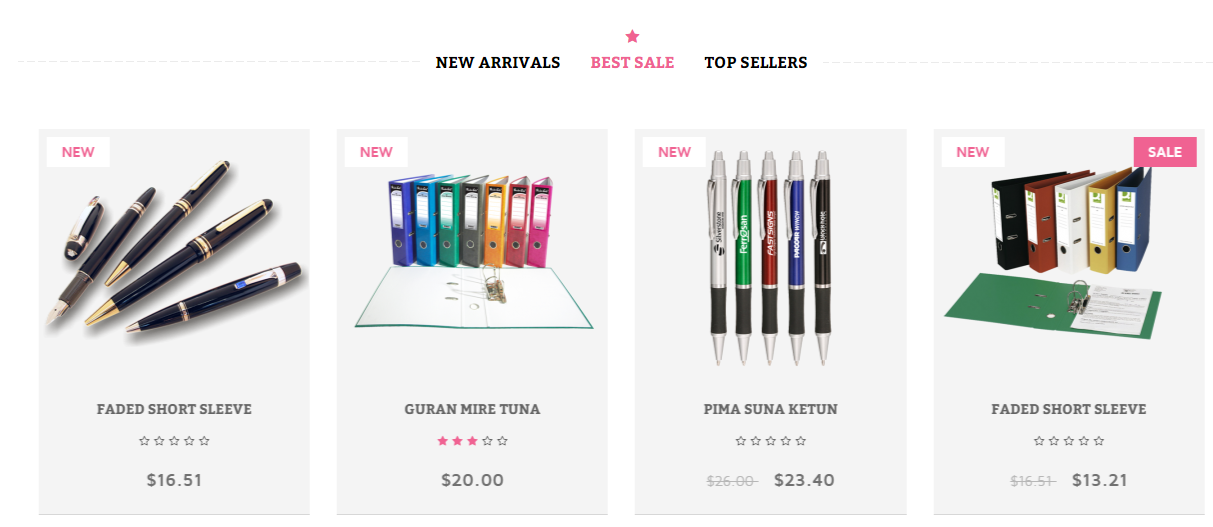Click Faded Short Sleeve title priced $13.21
This screenshot has width=1213, height=527.
point(1069,409)
